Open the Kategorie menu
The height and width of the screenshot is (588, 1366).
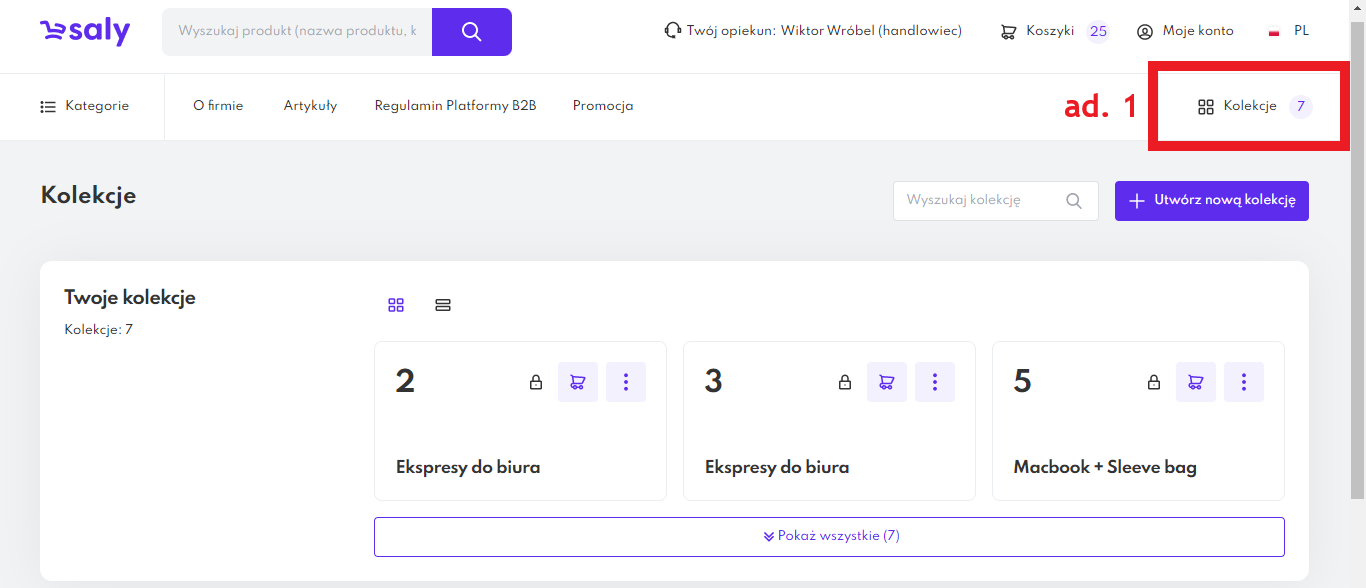pyautogui.click(x=85, y=106)
